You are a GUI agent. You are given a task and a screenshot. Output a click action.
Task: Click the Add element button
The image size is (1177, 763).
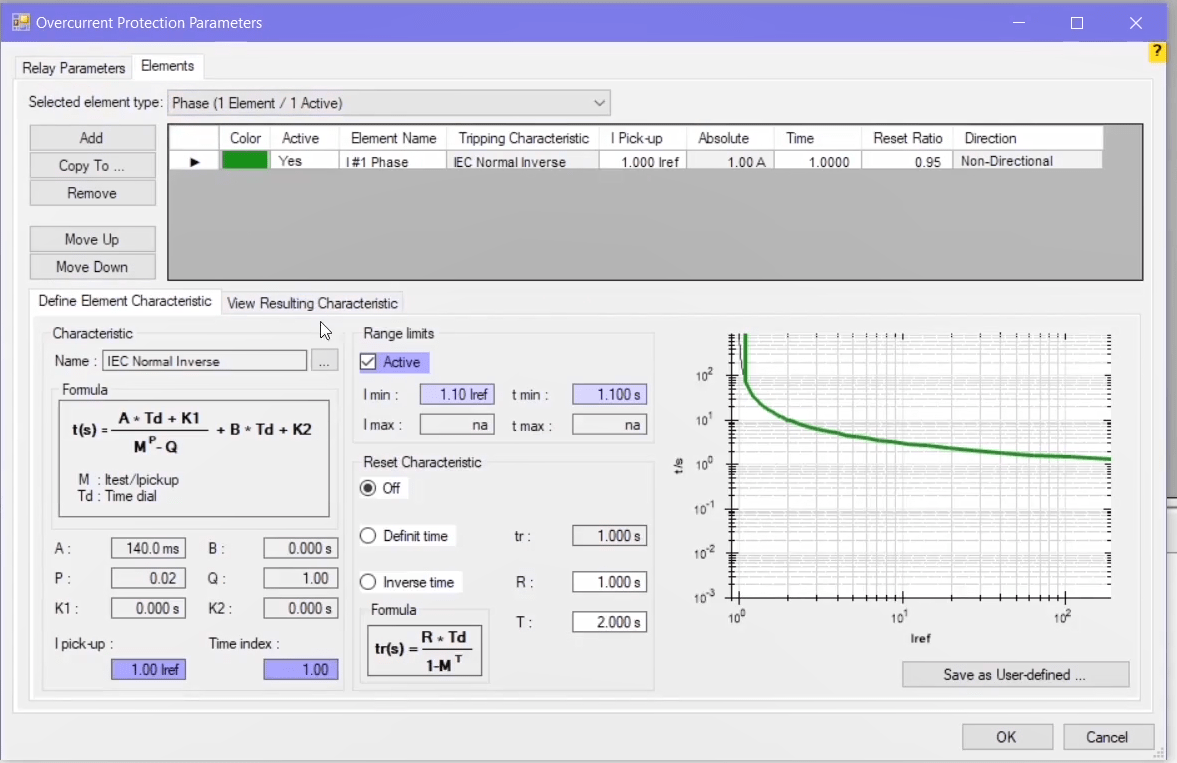tap(92, 138)
